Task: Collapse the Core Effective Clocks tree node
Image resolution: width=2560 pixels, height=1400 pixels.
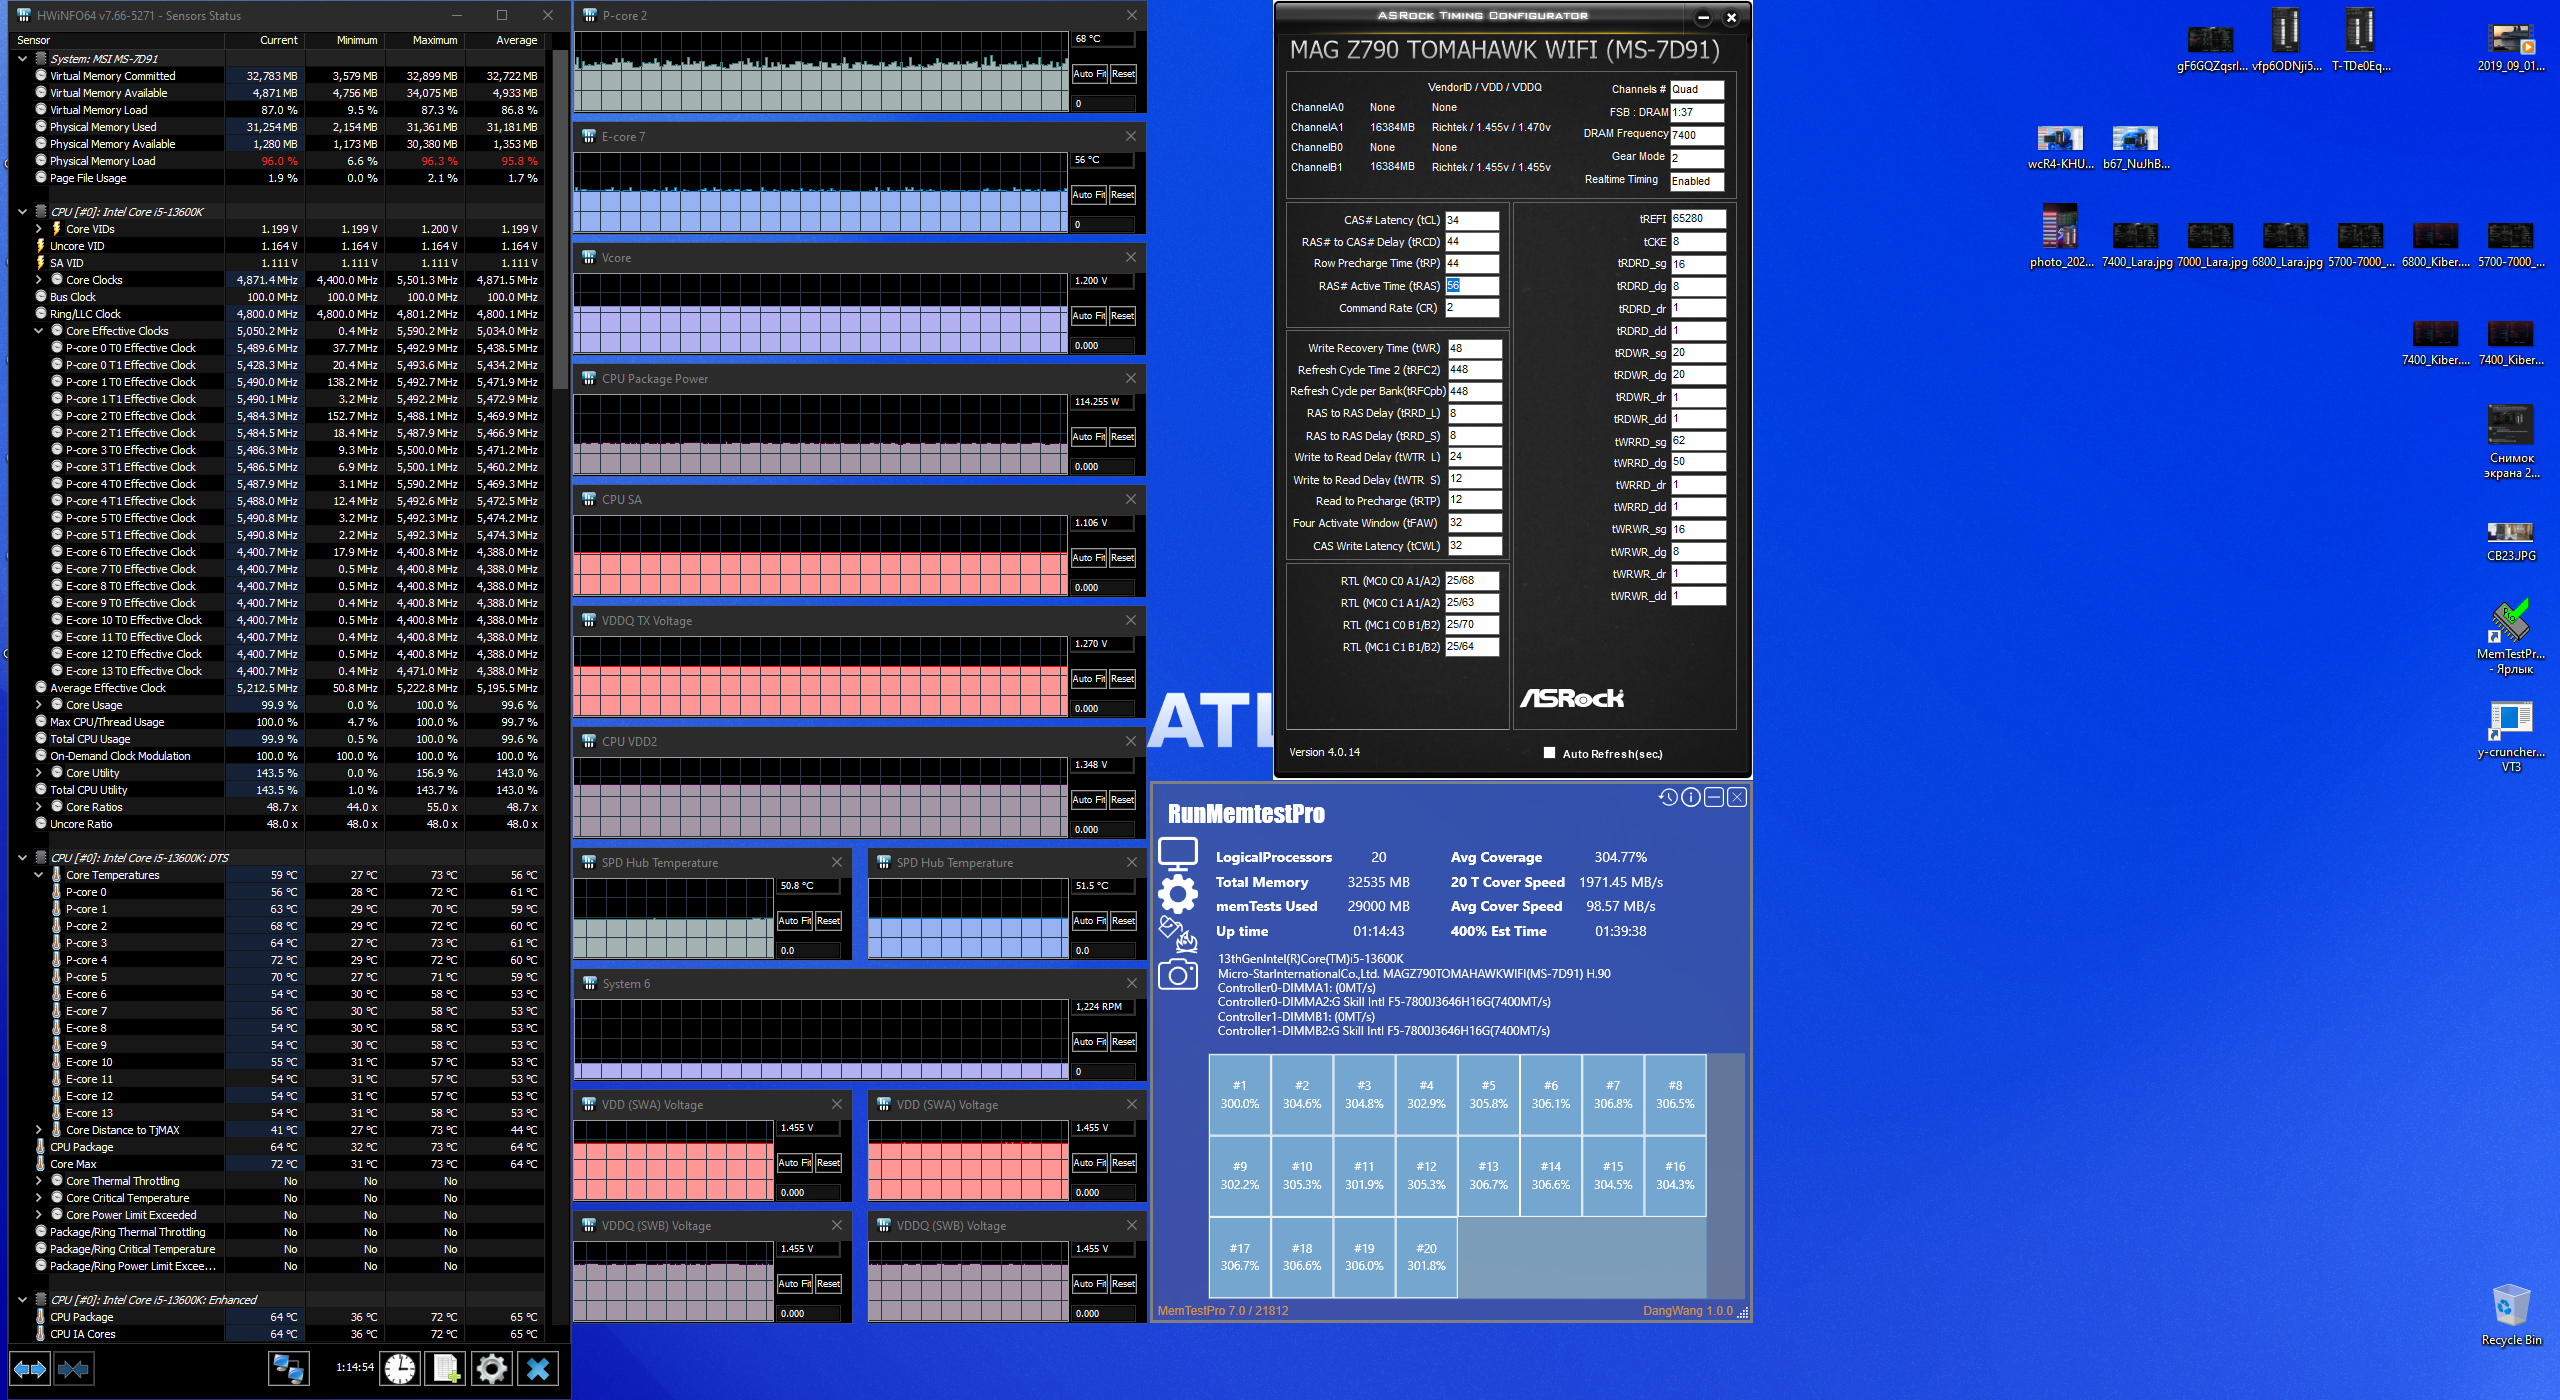Action: [39, 331]
